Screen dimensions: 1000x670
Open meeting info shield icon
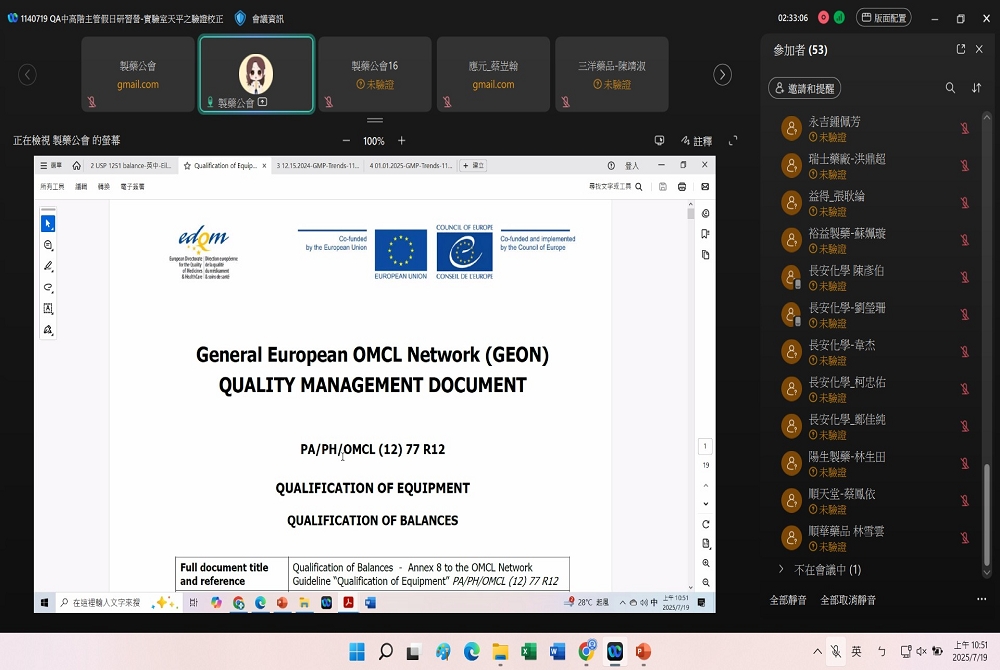click(x=240, y=18)
